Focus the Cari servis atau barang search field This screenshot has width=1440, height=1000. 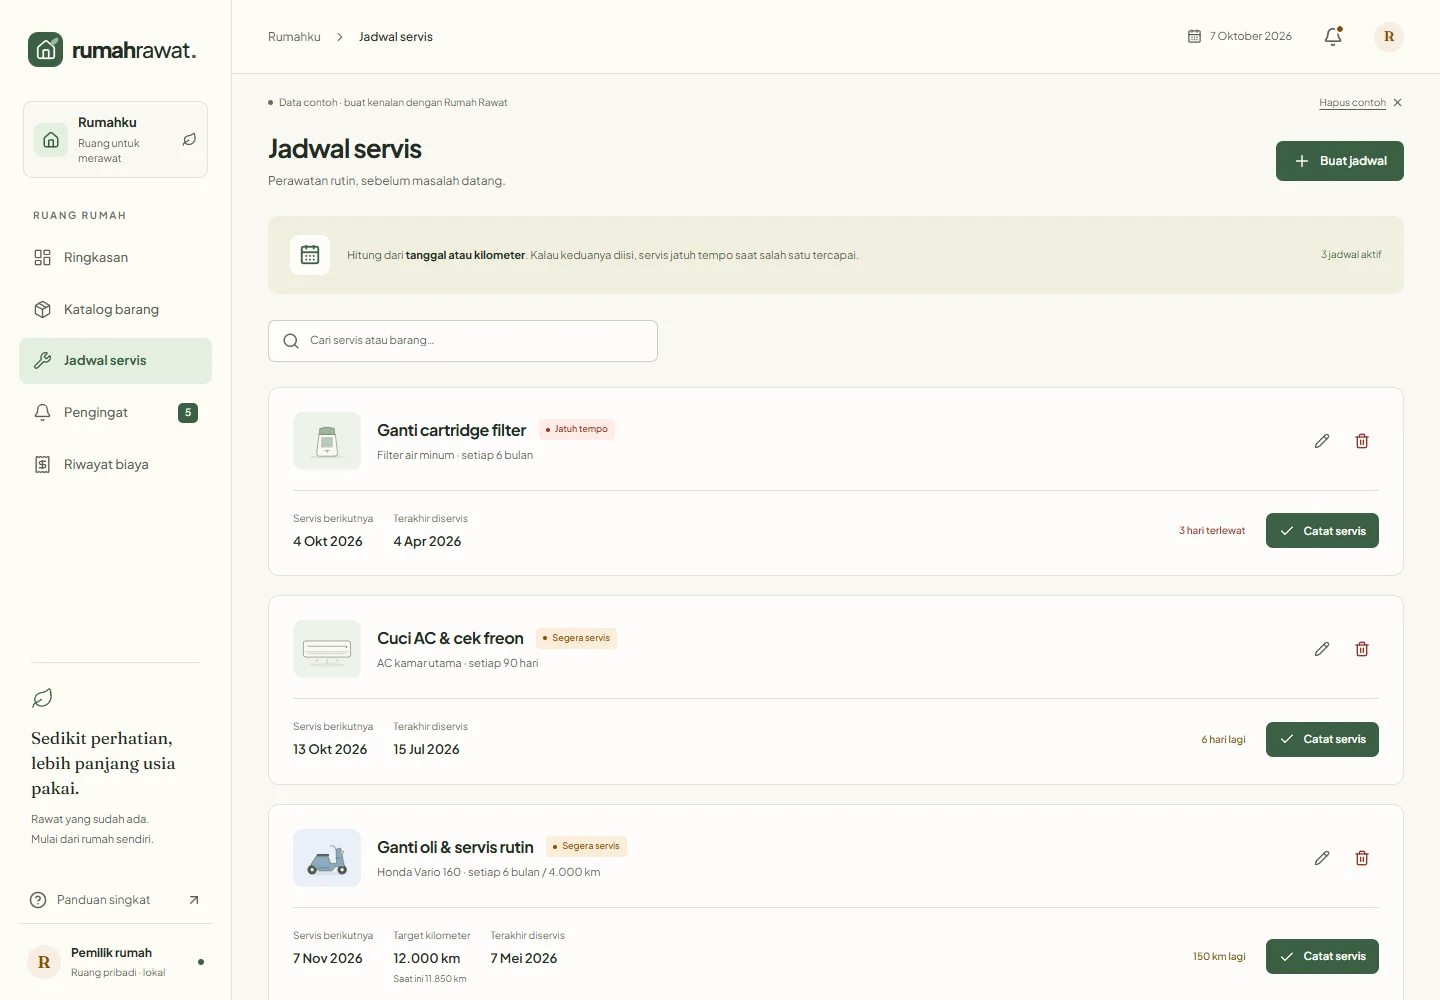pos(463,341)
